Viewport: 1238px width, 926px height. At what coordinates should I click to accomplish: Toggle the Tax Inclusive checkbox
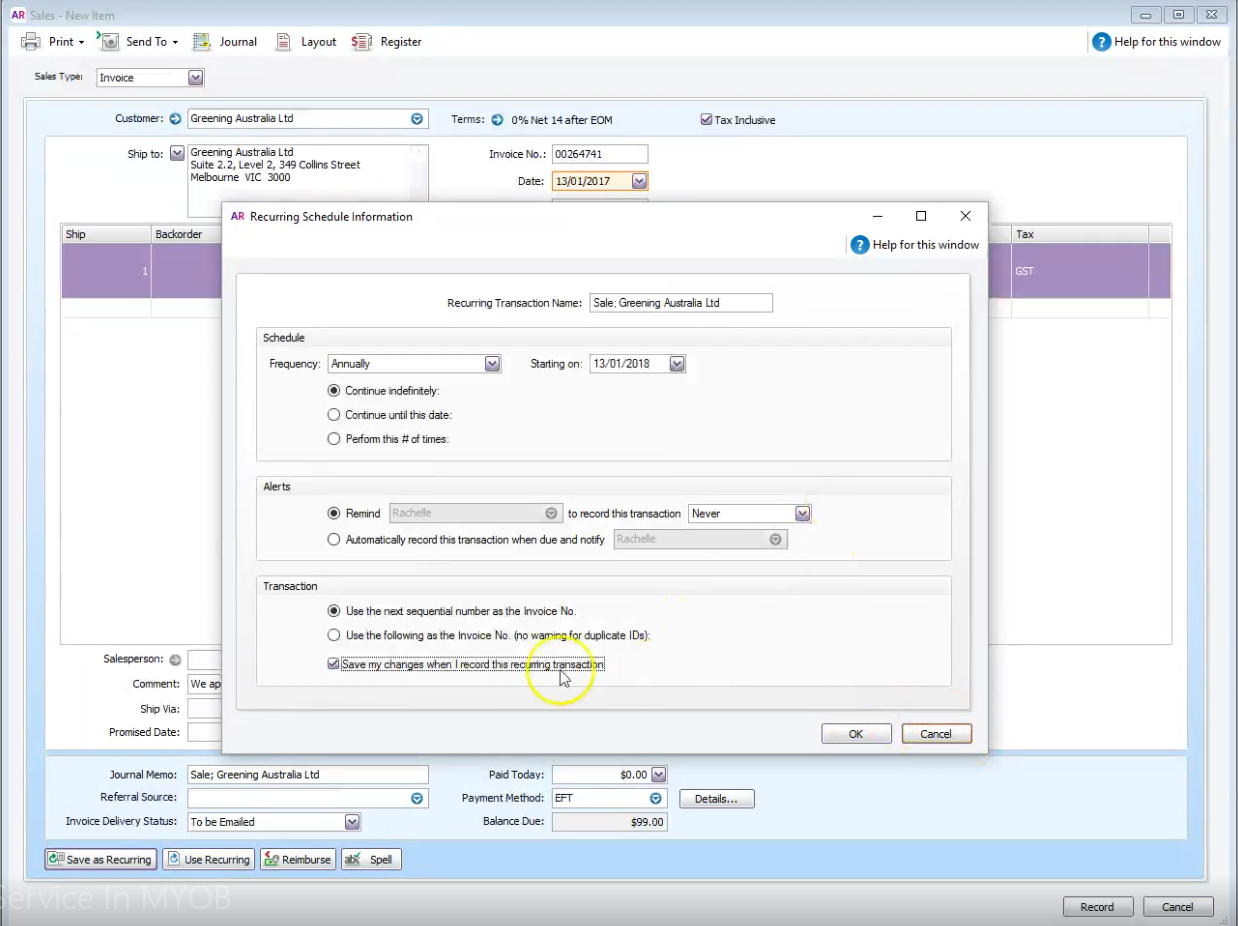click(707, 120)
